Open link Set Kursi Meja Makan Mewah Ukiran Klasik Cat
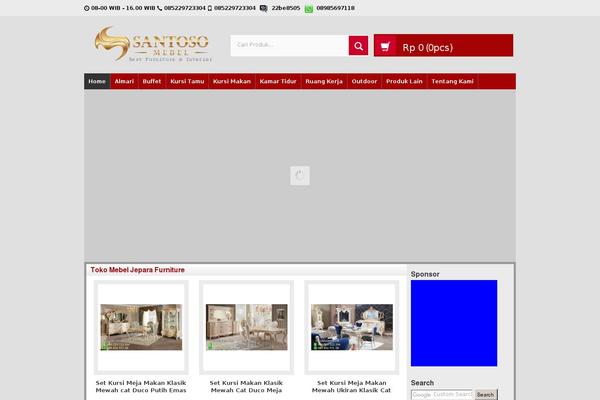Viewport: 600px width, 400px height. pyautogui.click(x=352, y=387)
